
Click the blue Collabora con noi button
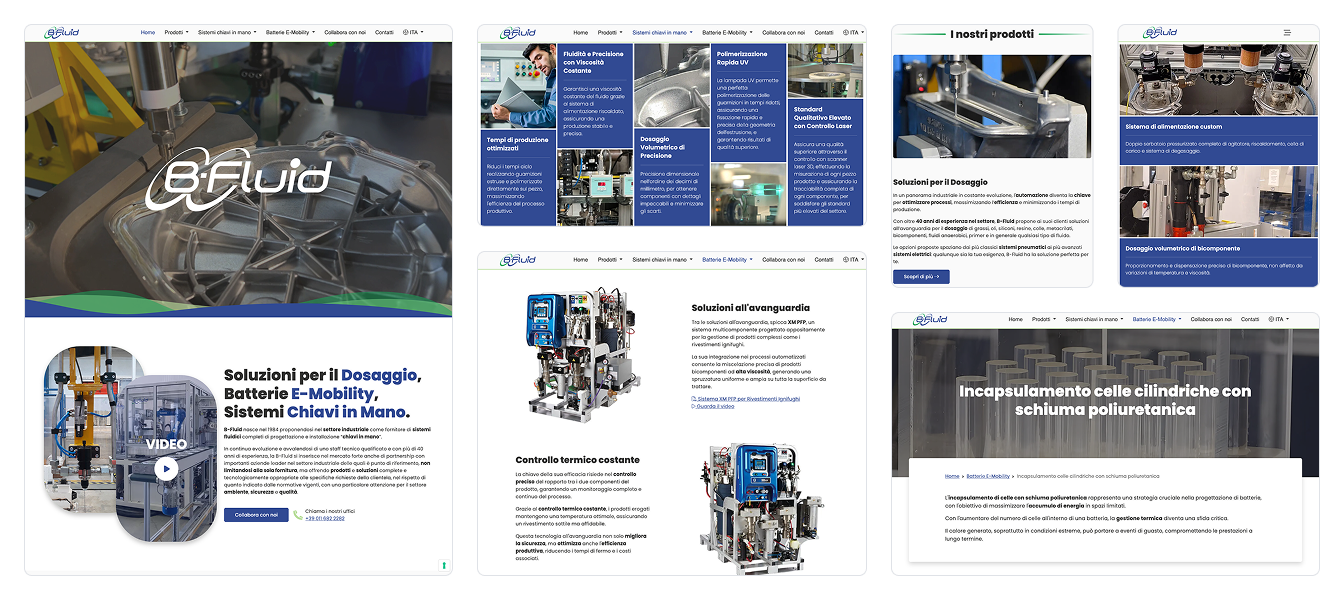click(x=256, y=515)
